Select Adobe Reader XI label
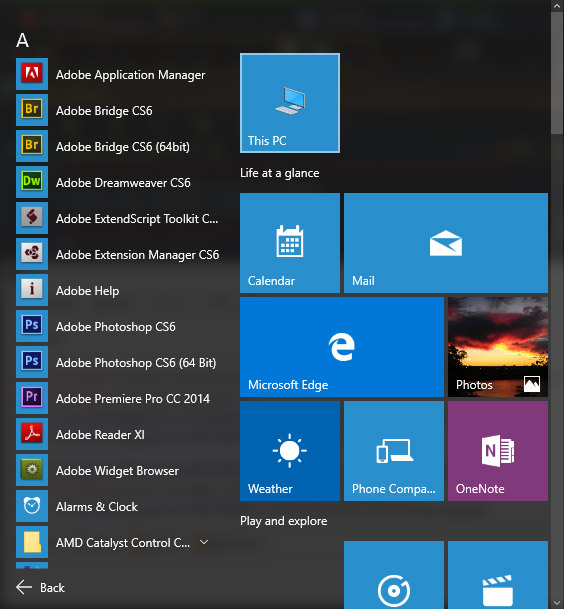564x609 pixels. (x=100, y=435)
